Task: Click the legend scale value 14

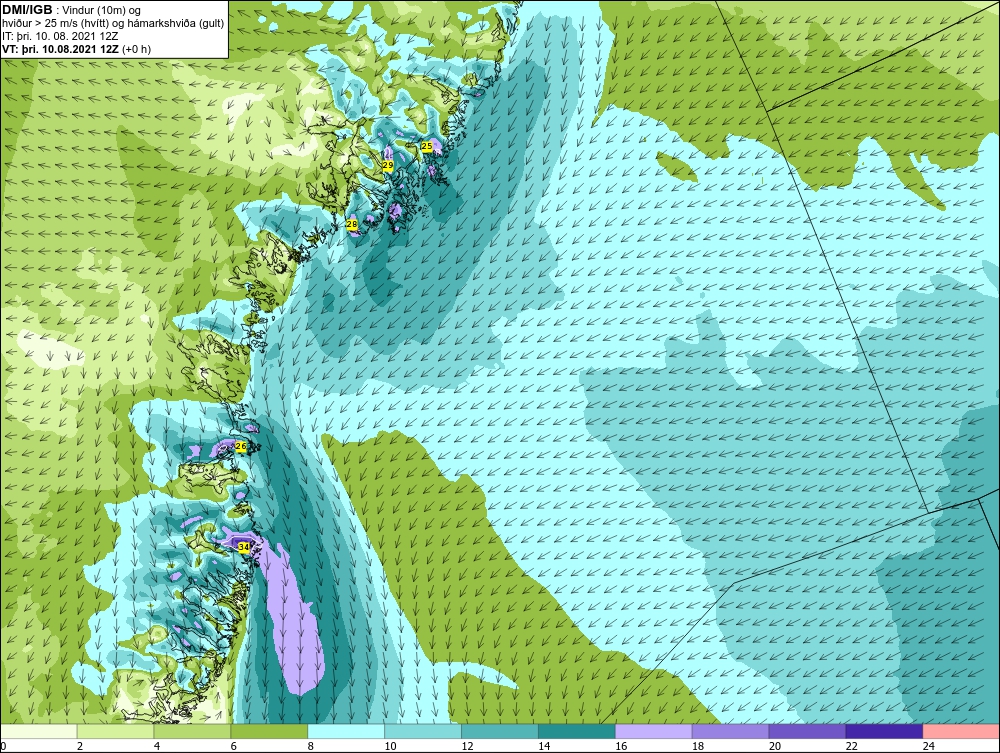Action: (x=544, y=746)
